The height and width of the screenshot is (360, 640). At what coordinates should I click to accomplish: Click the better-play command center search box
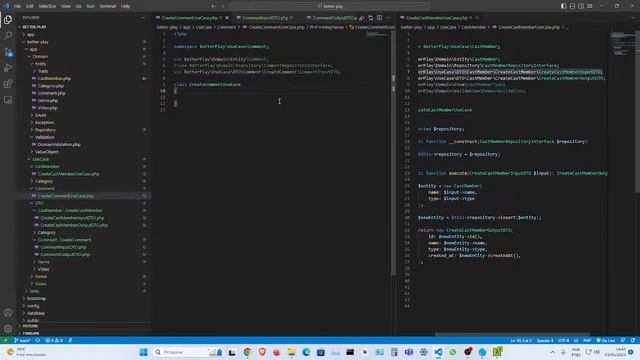point(330,6)
